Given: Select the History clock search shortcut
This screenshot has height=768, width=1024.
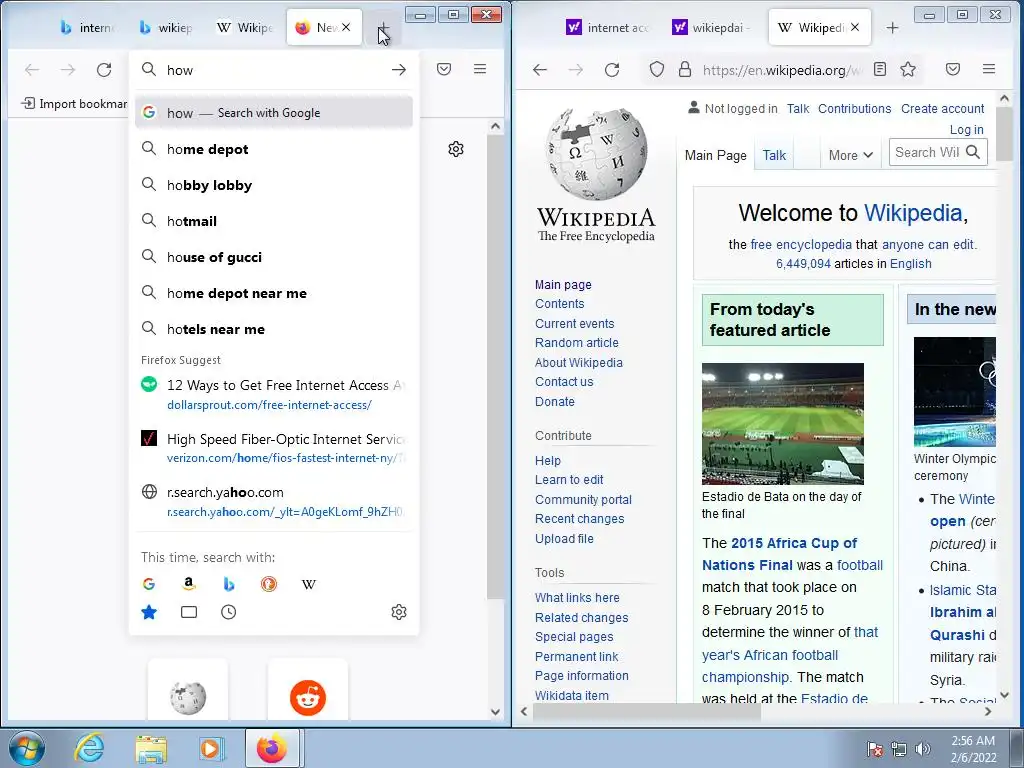Looking at the screenshot, I should [x=229, y=612].
